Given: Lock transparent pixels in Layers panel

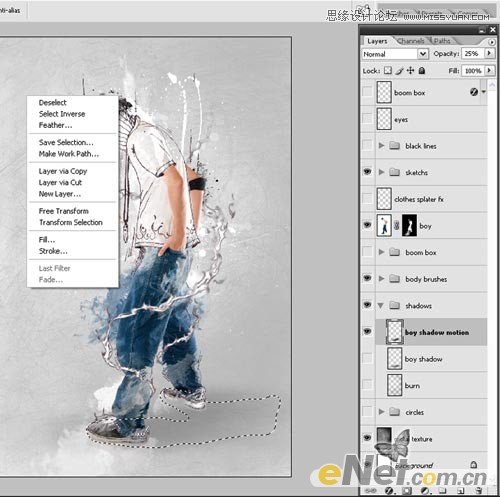Looking at the screenshot, I should pyautogui.click(x=387, y=71).
